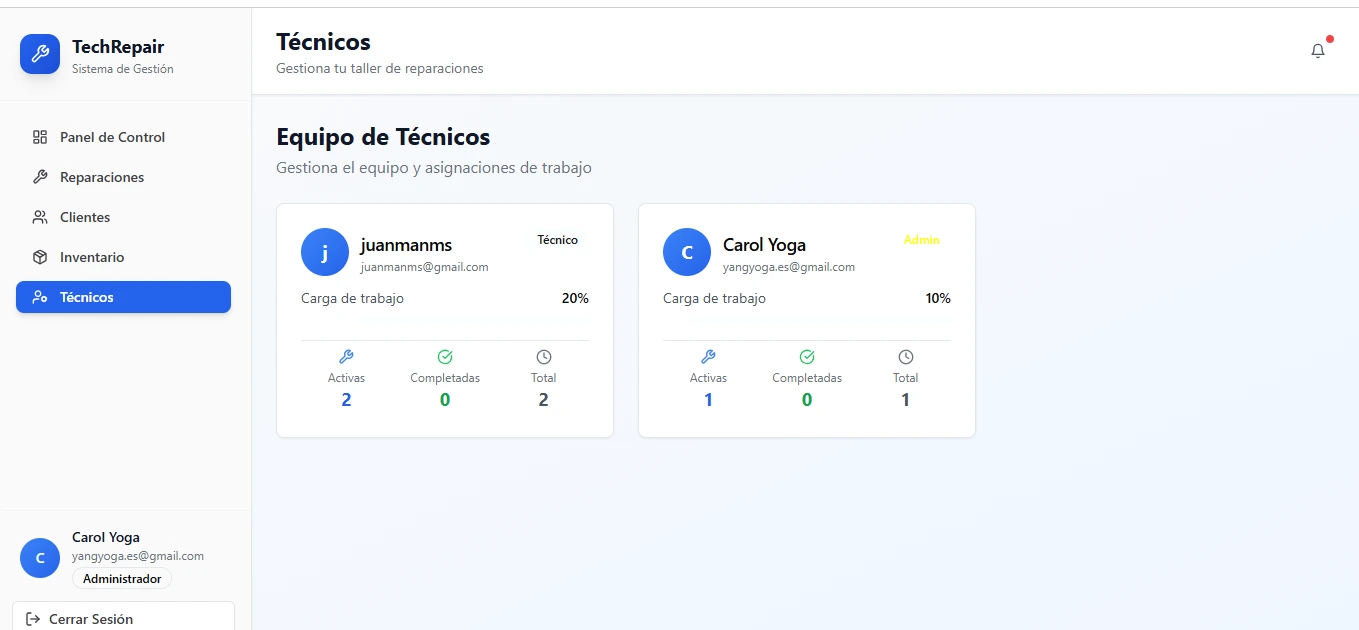Image resolution: width=1359 pixels, height=630 pixels.
Task: Open the Clientes section
Action: click(123, 217)
